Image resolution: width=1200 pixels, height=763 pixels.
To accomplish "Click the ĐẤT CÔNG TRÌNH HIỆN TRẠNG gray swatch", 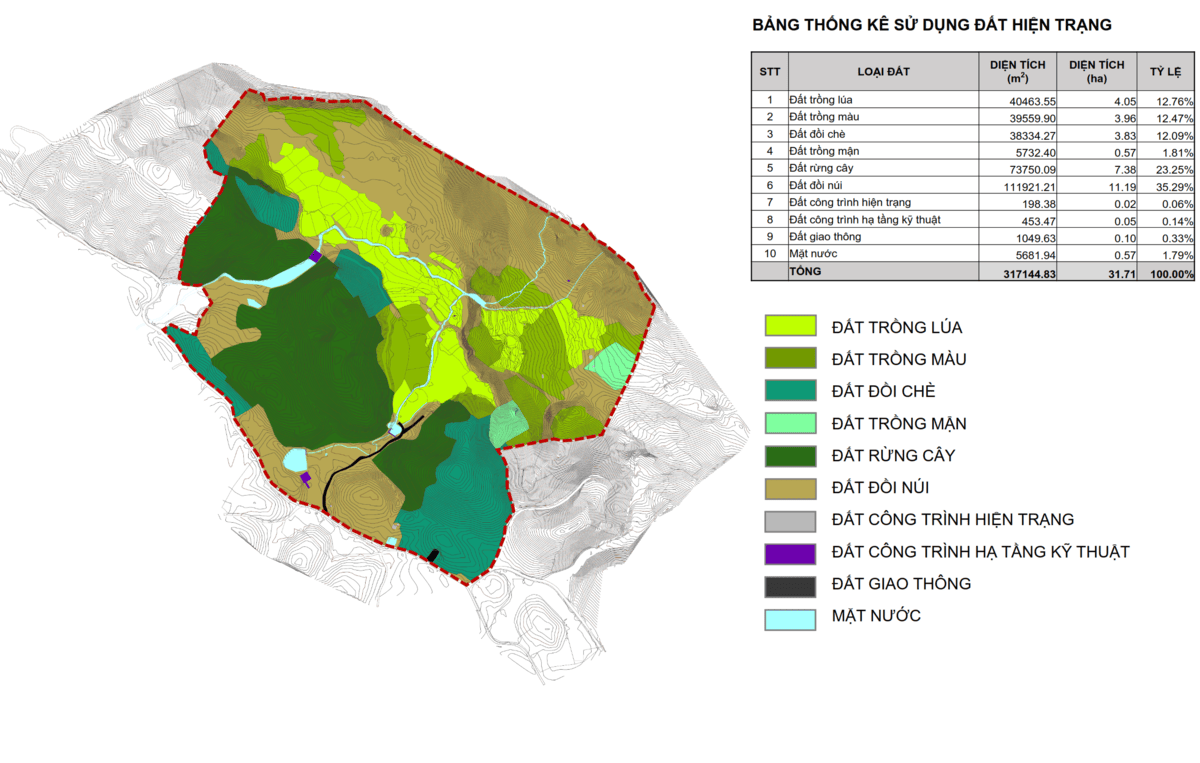I will coord(789,520).
